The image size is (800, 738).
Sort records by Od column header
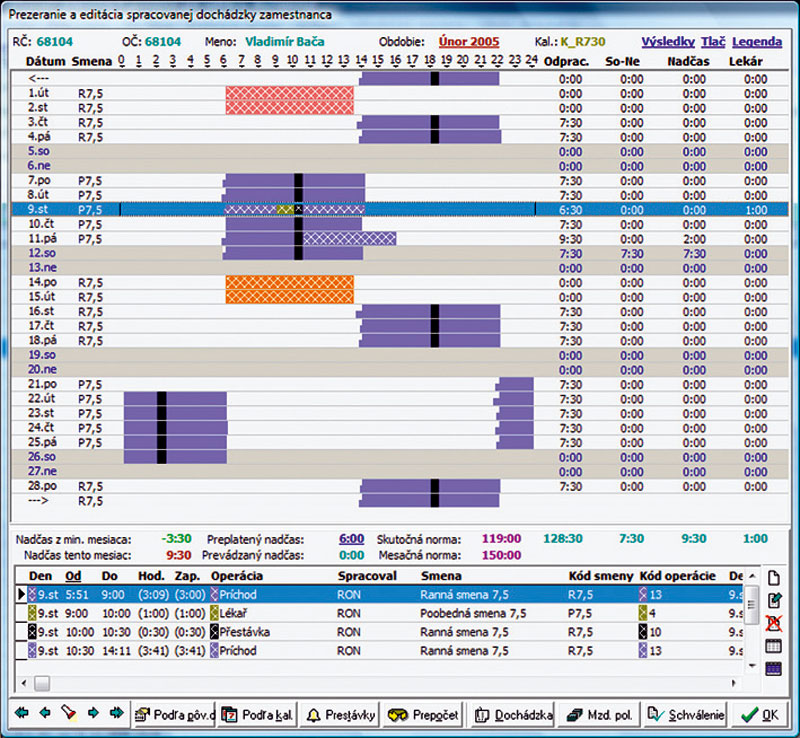point(73,576)
